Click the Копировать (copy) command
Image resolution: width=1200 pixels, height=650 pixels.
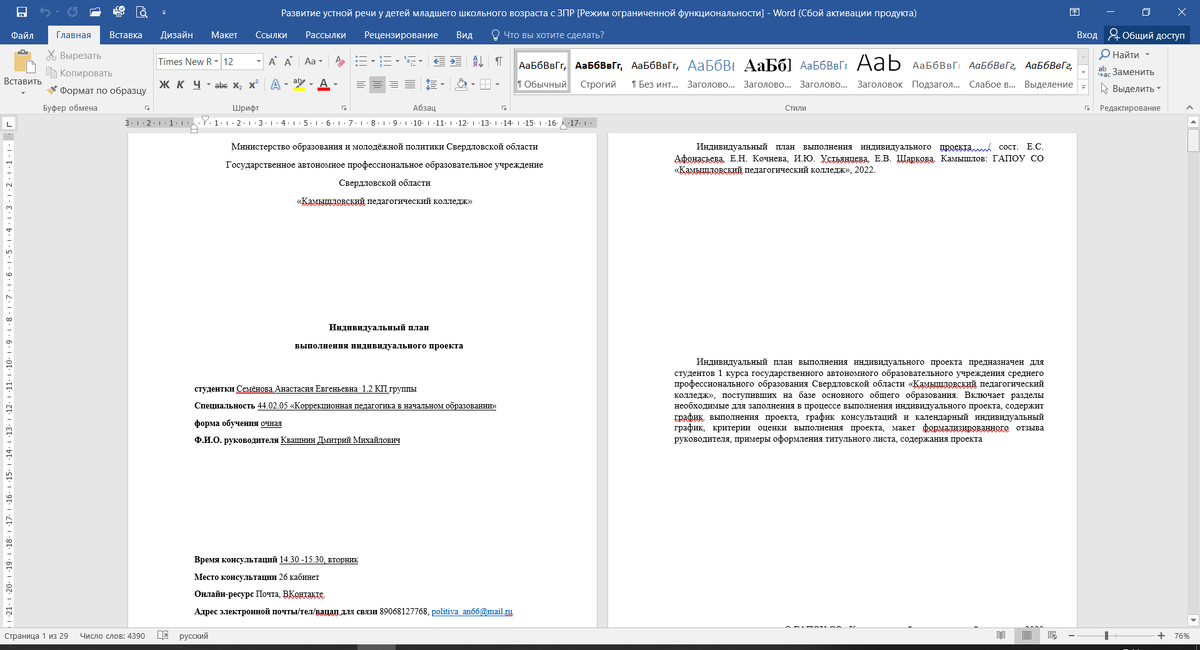pos(78,73)
